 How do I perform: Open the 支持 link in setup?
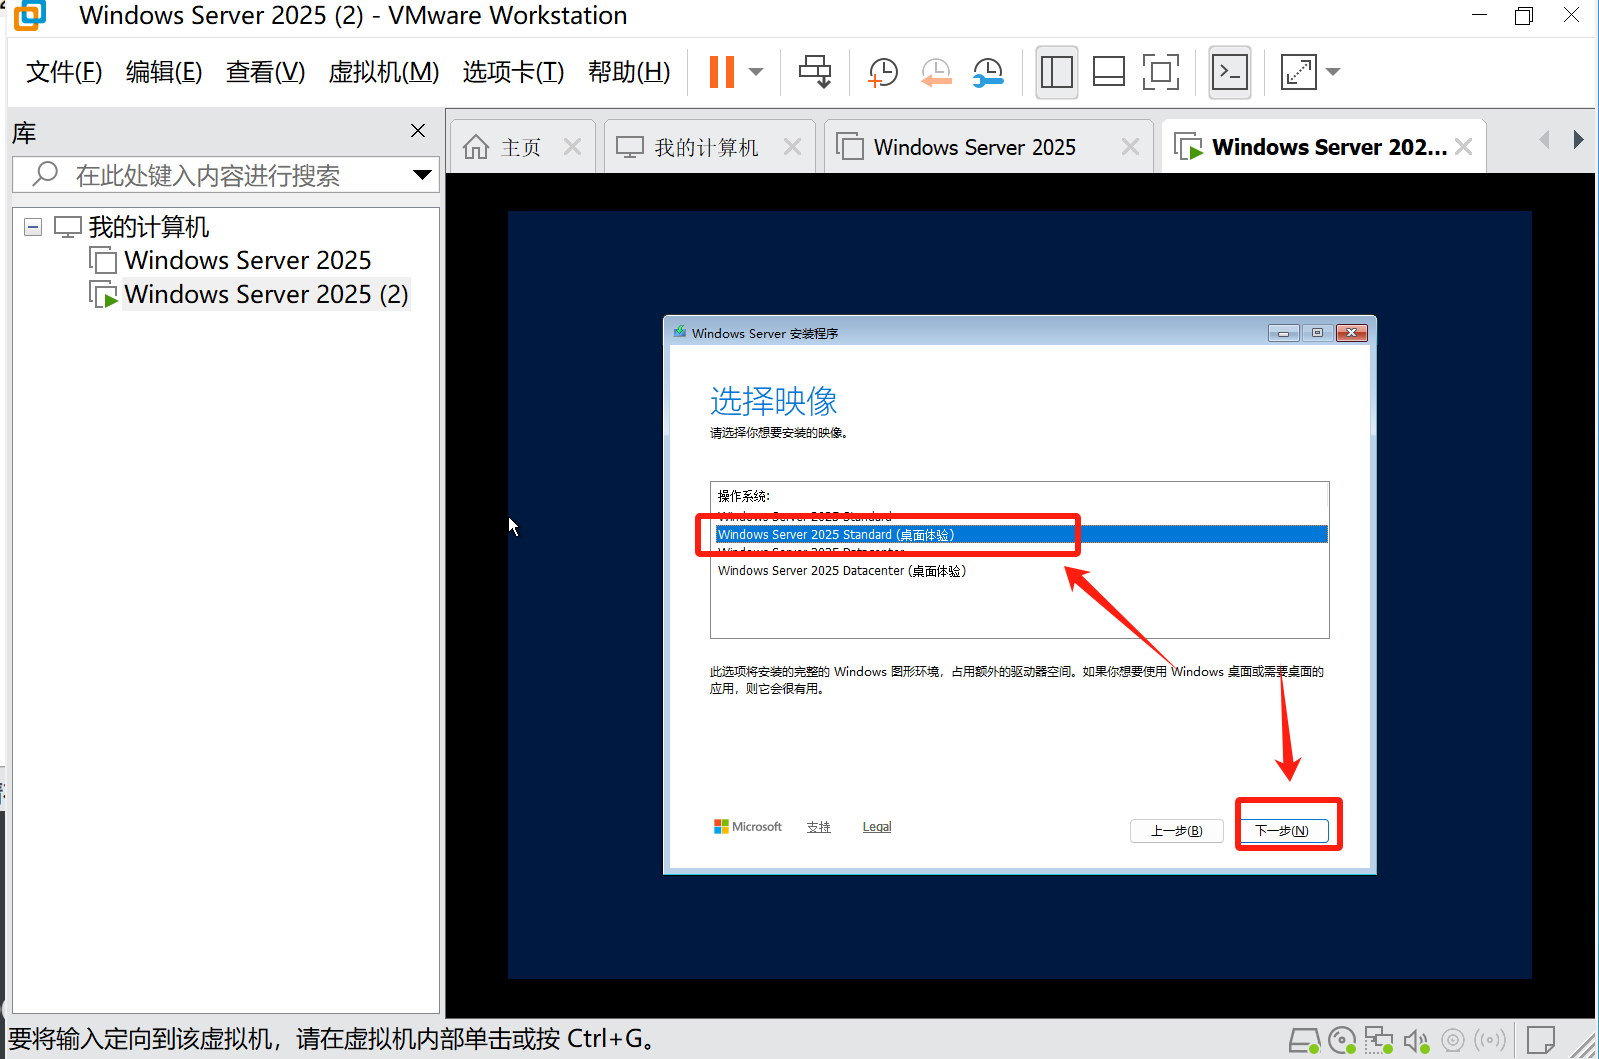819,827
